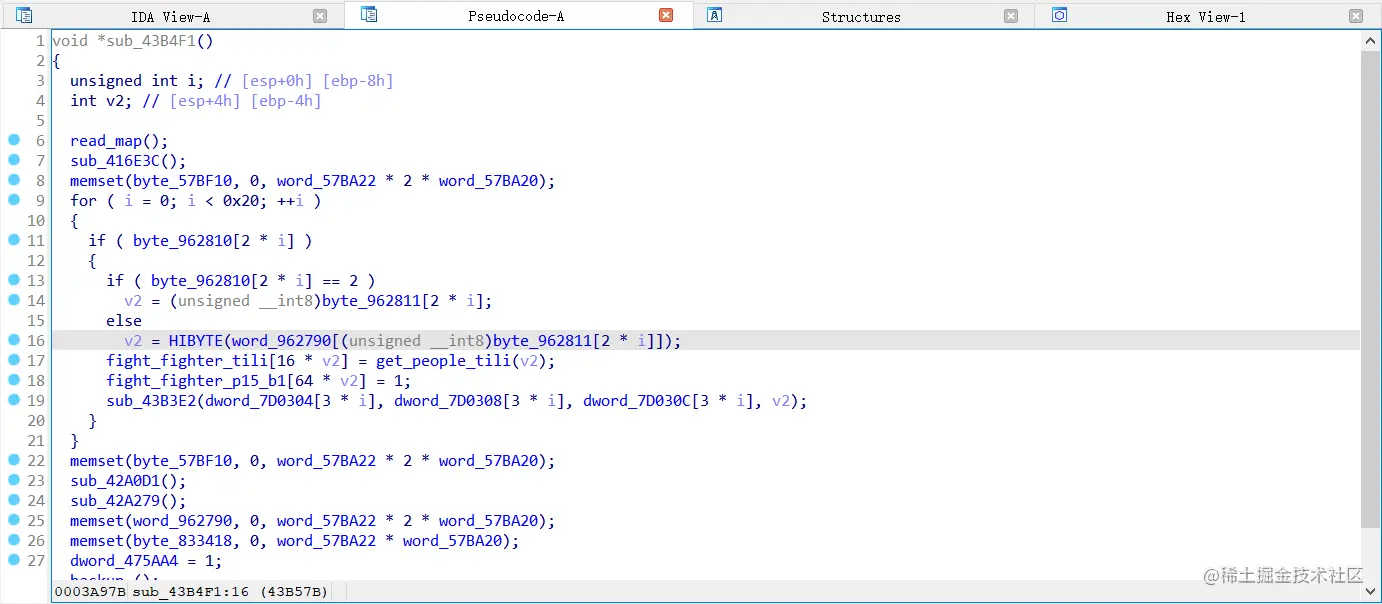Click the vertical scrollbar thumb
Image resolution: width=1382 pixels, height=604 pixels.
(1371, 290)
